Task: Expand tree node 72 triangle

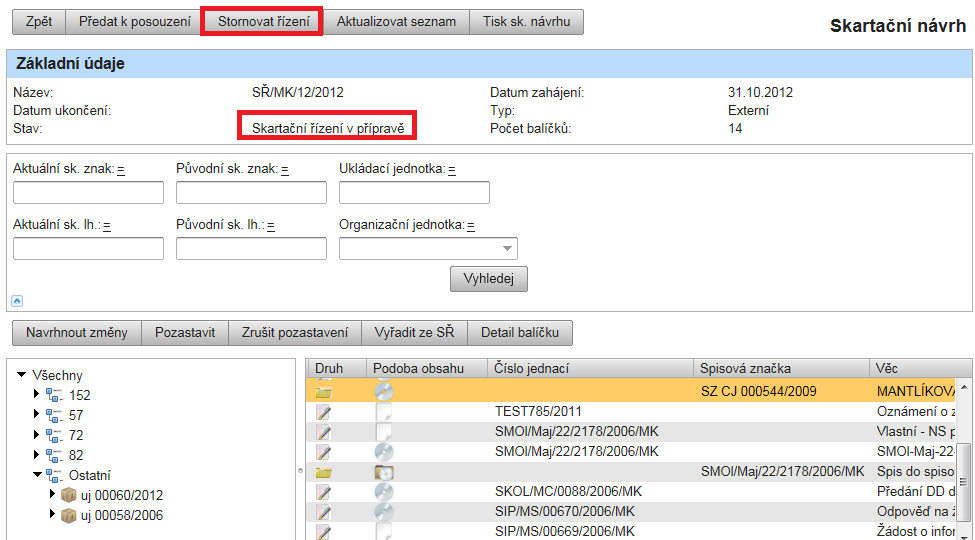Action: (37, 434)
